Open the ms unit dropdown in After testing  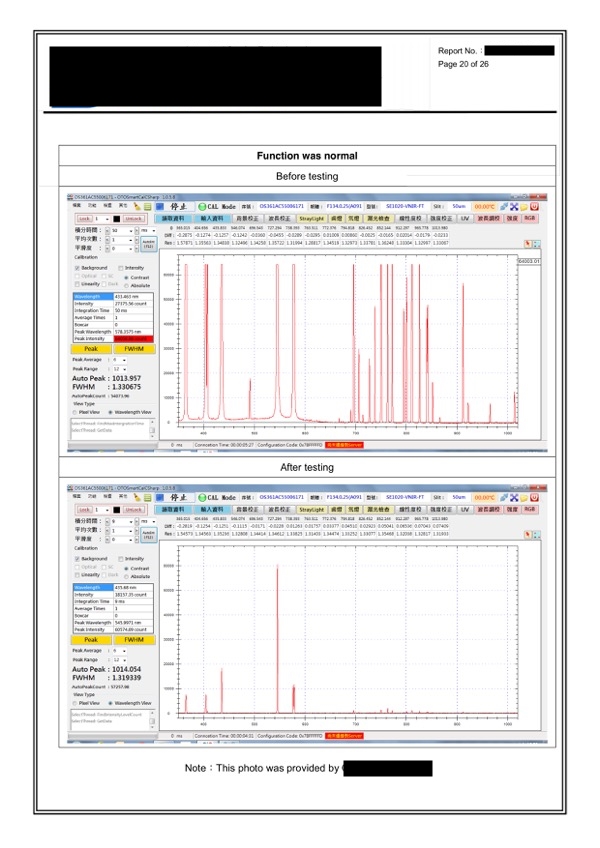coord(148,521)
